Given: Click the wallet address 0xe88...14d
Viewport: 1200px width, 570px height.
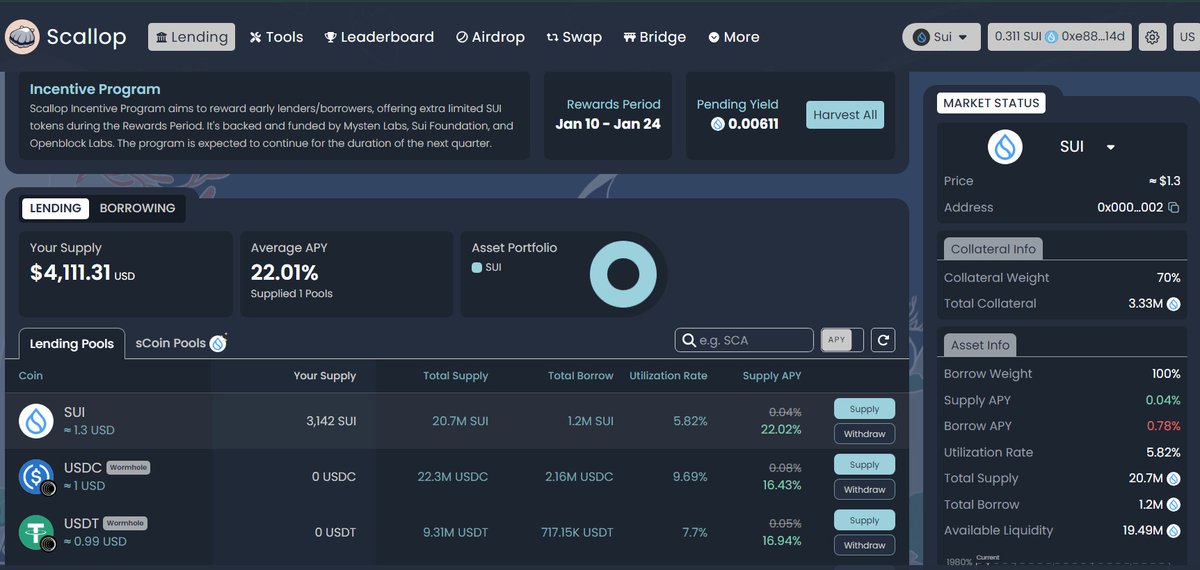Looking at the screenshot, I should pyautogui.click(x=1093, y=37).
